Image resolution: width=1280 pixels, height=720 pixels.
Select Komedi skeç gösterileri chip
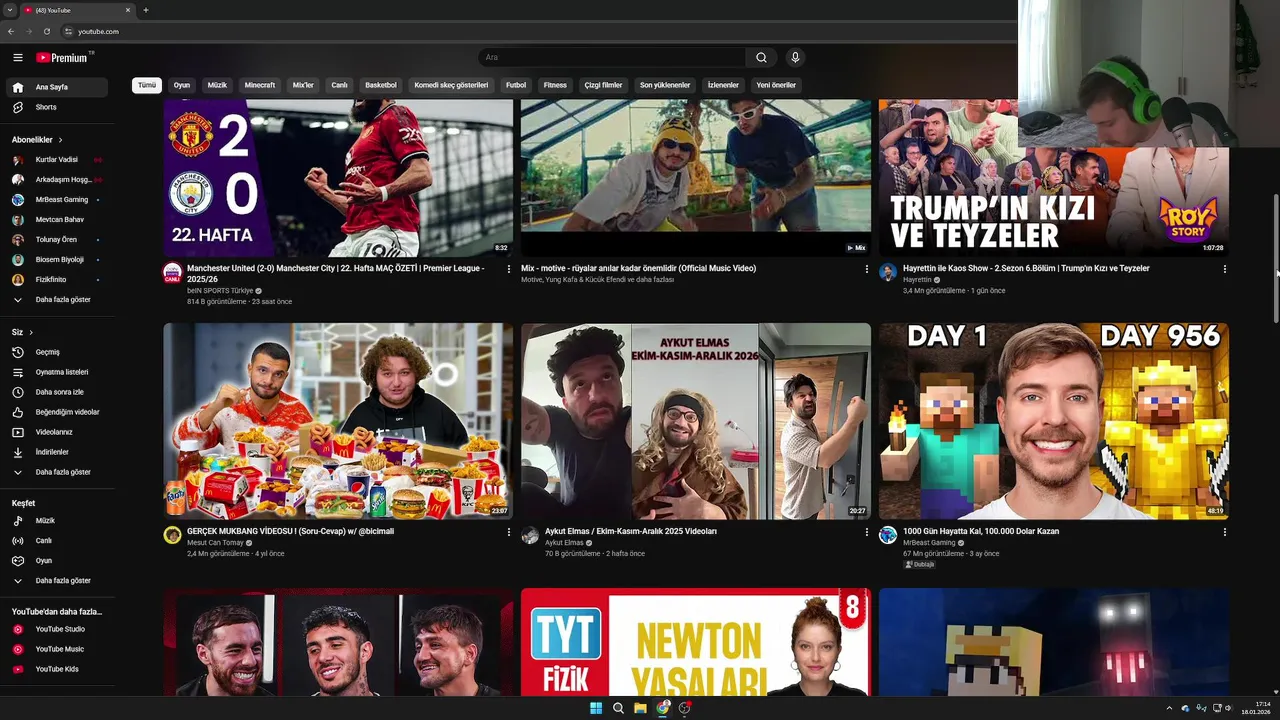click(x=451, y=85)
